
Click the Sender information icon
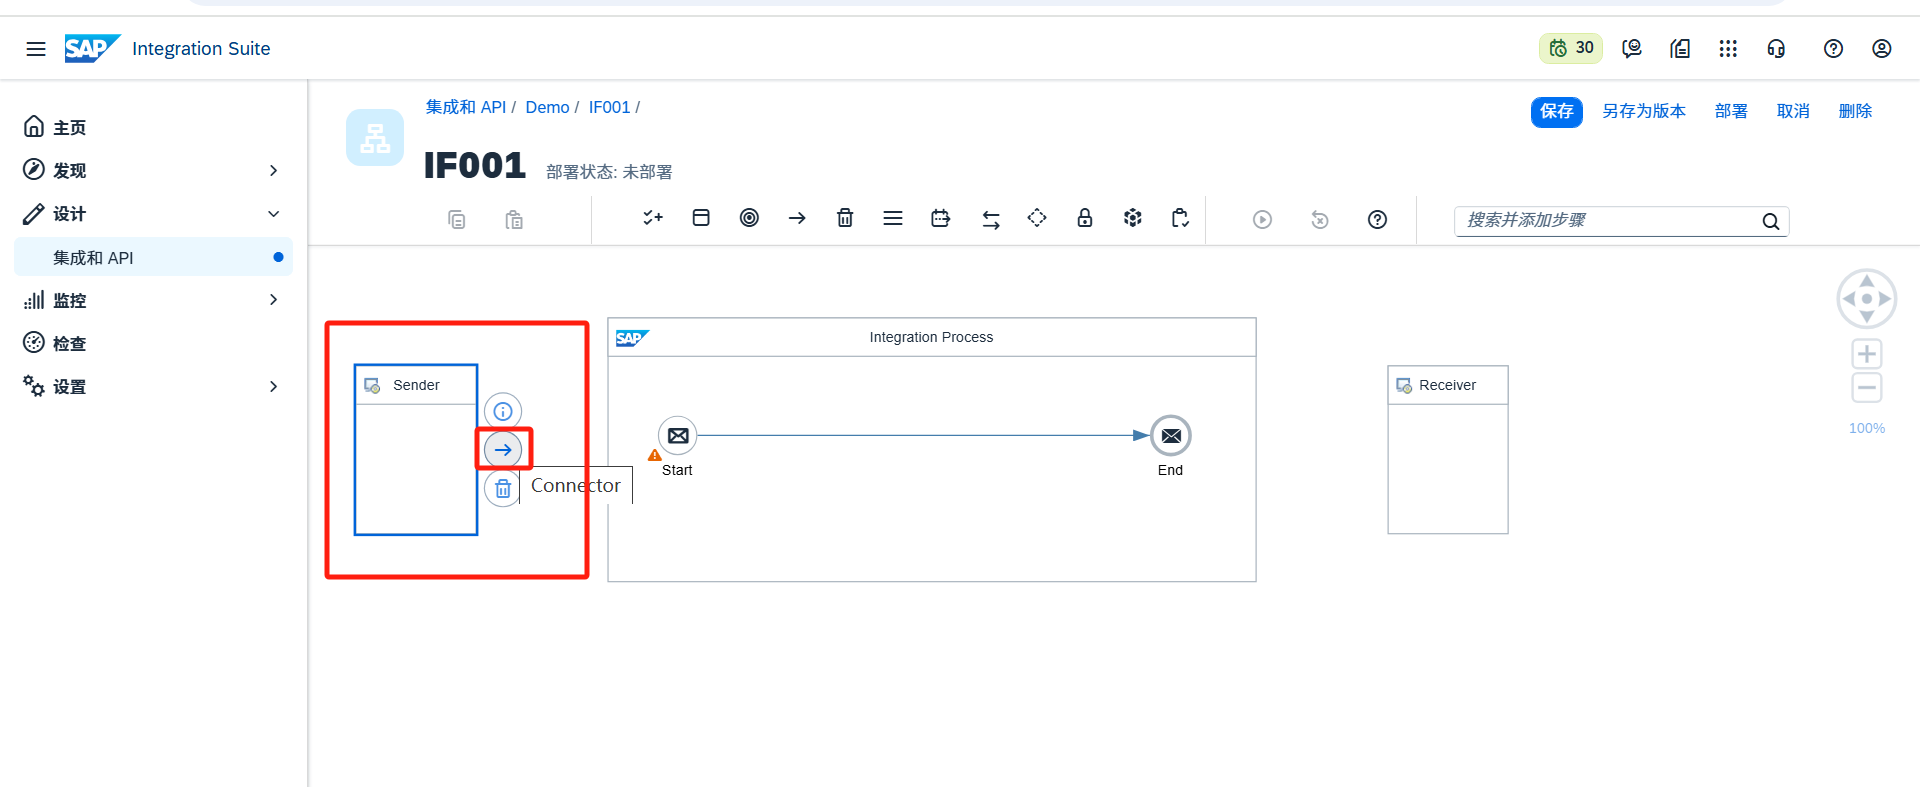(503, 411)
